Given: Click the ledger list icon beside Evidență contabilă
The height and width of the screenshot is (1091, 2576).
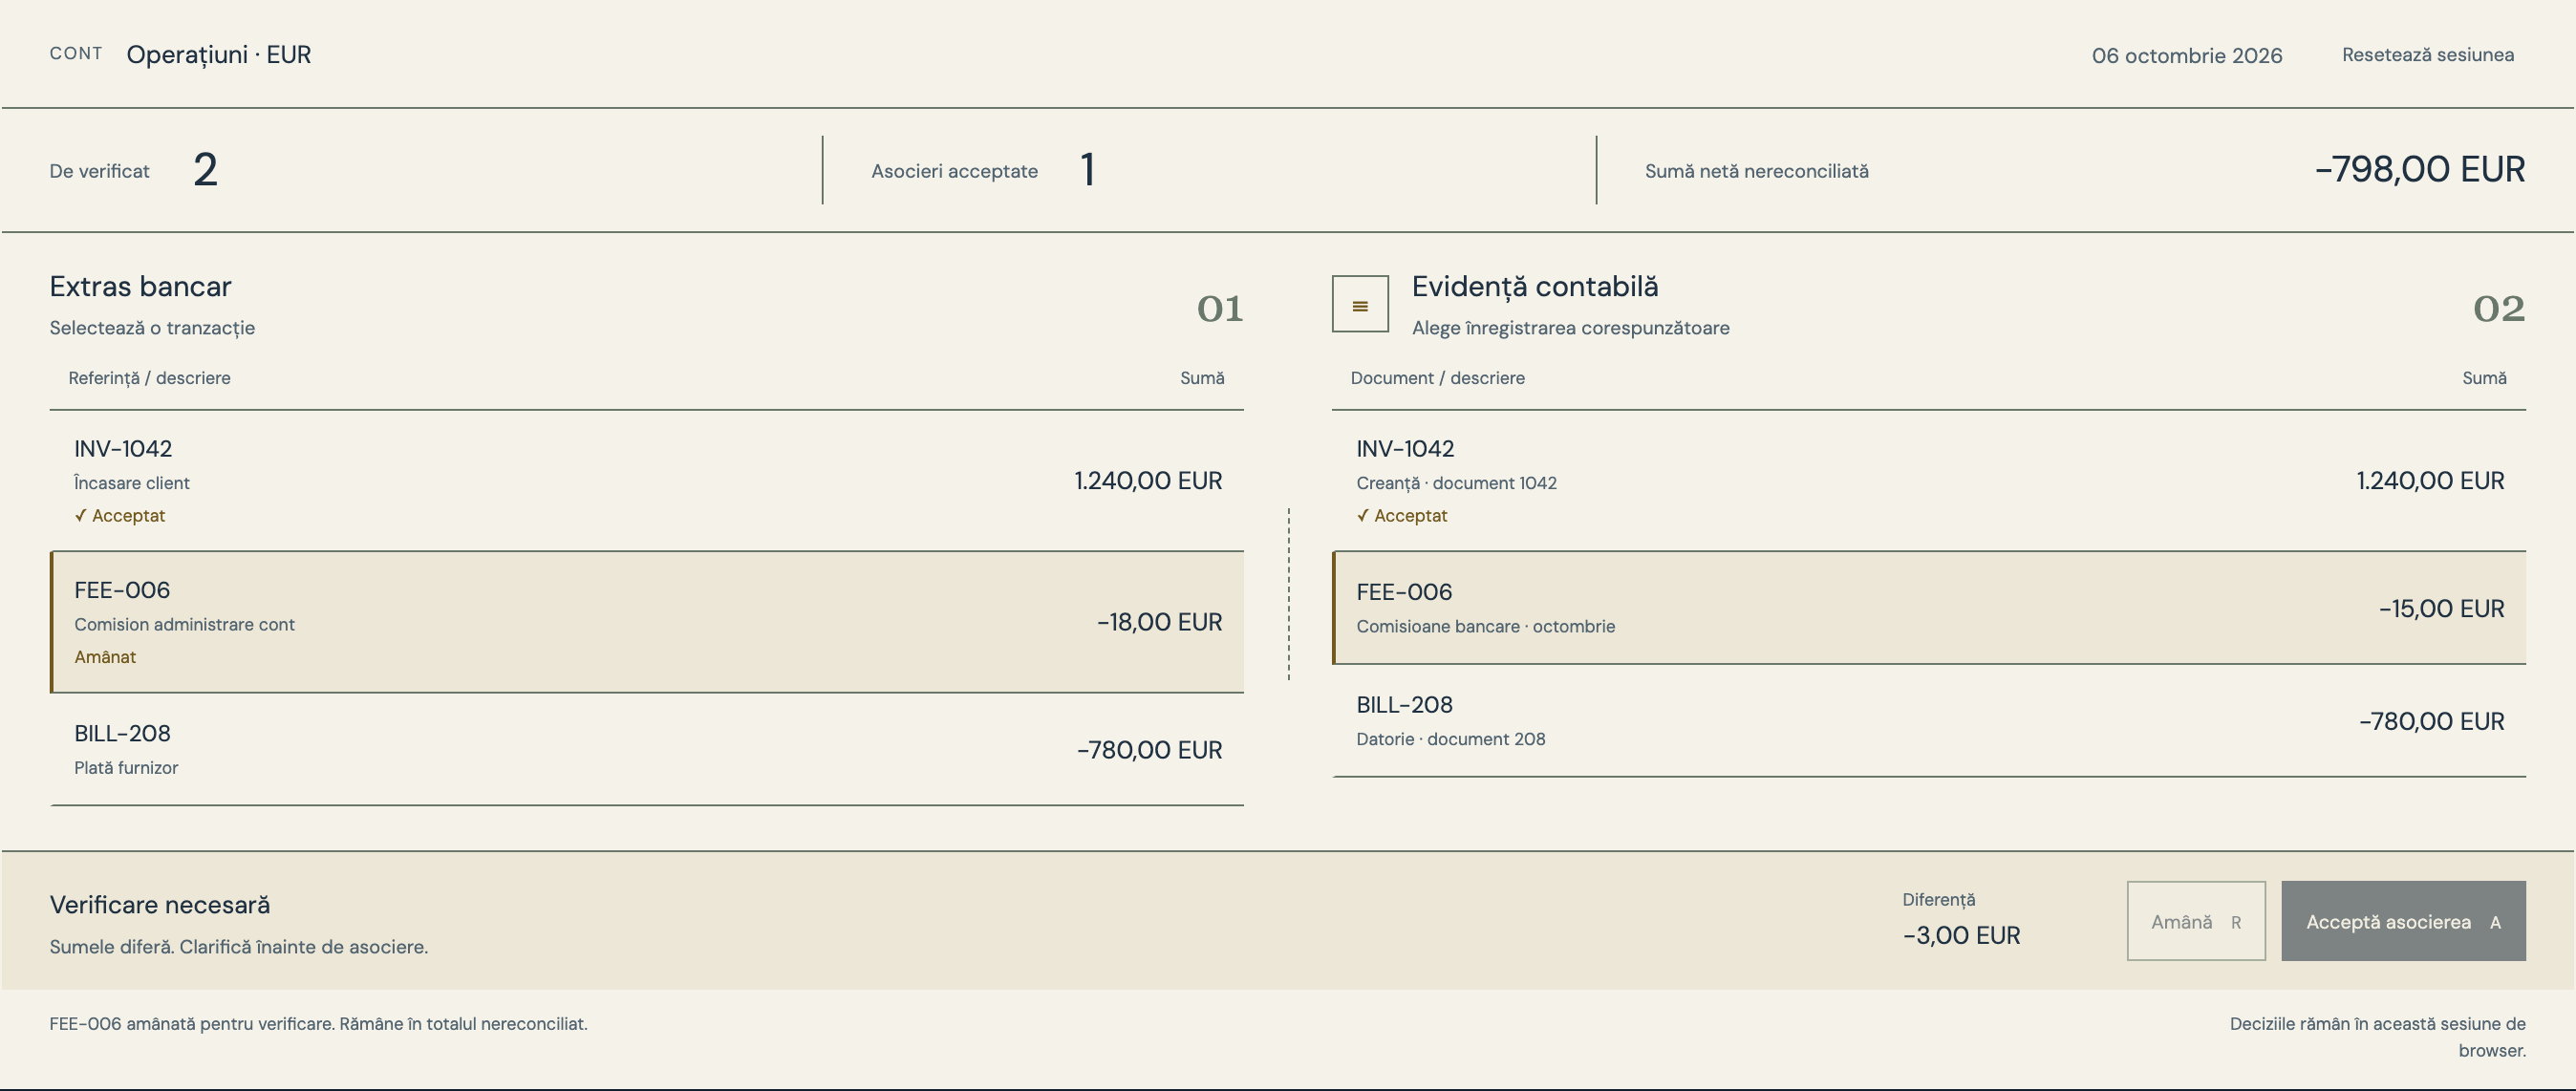Looking at the screenshot, I should click(1360, 304).
